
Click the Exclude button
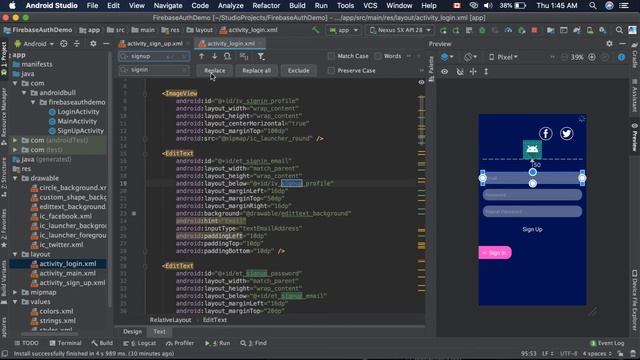[x=298, y=71]
